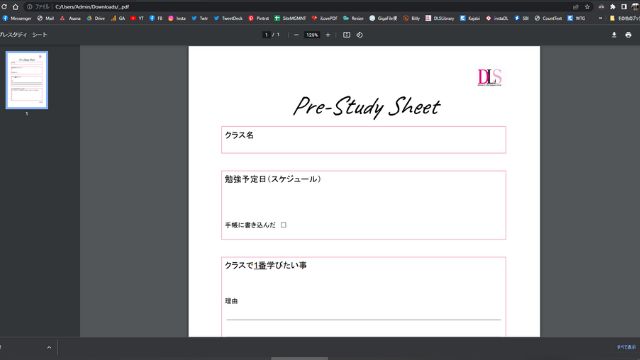Click the zoom percentage field

[312, 35]
